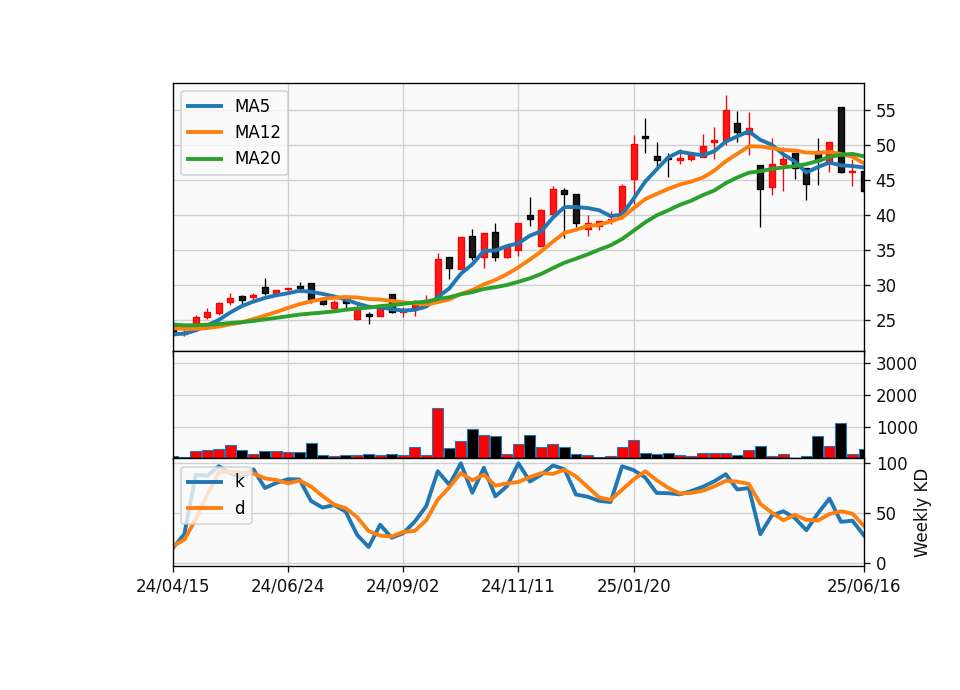Click the MA12 legend label

point(257,132)
